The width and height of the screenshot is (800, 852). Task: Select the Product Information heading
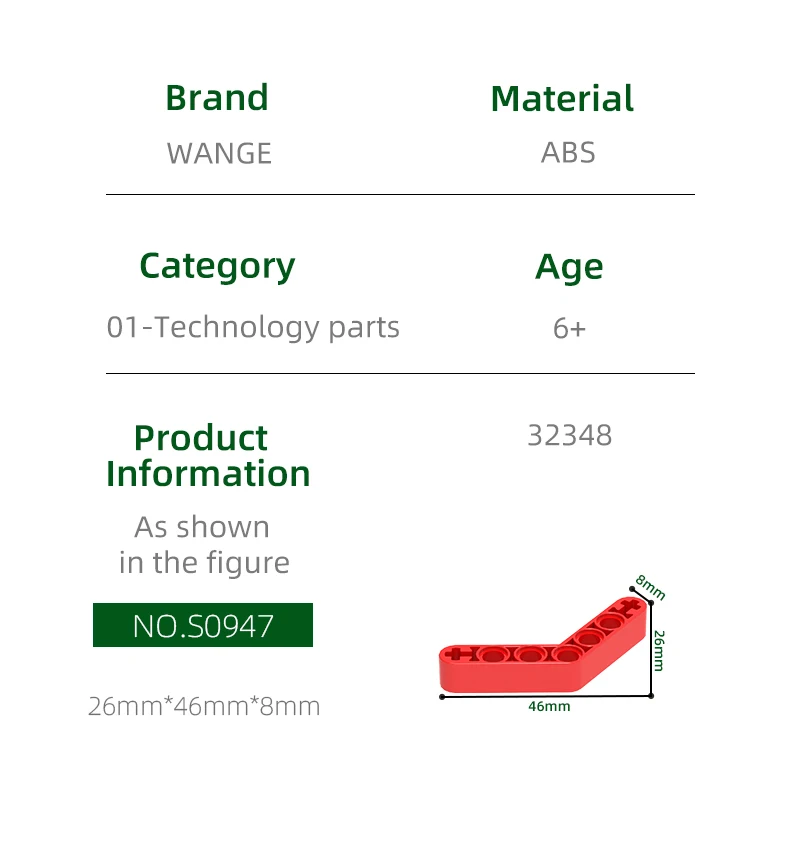208,455
